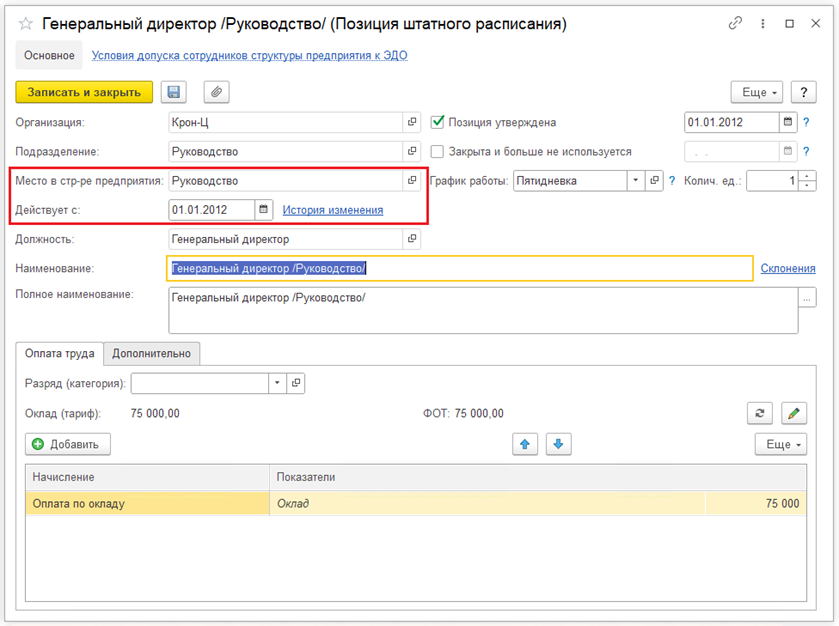
Task: Open the calendar for the Позиция утверждена date
Action: tap(788, 122)
